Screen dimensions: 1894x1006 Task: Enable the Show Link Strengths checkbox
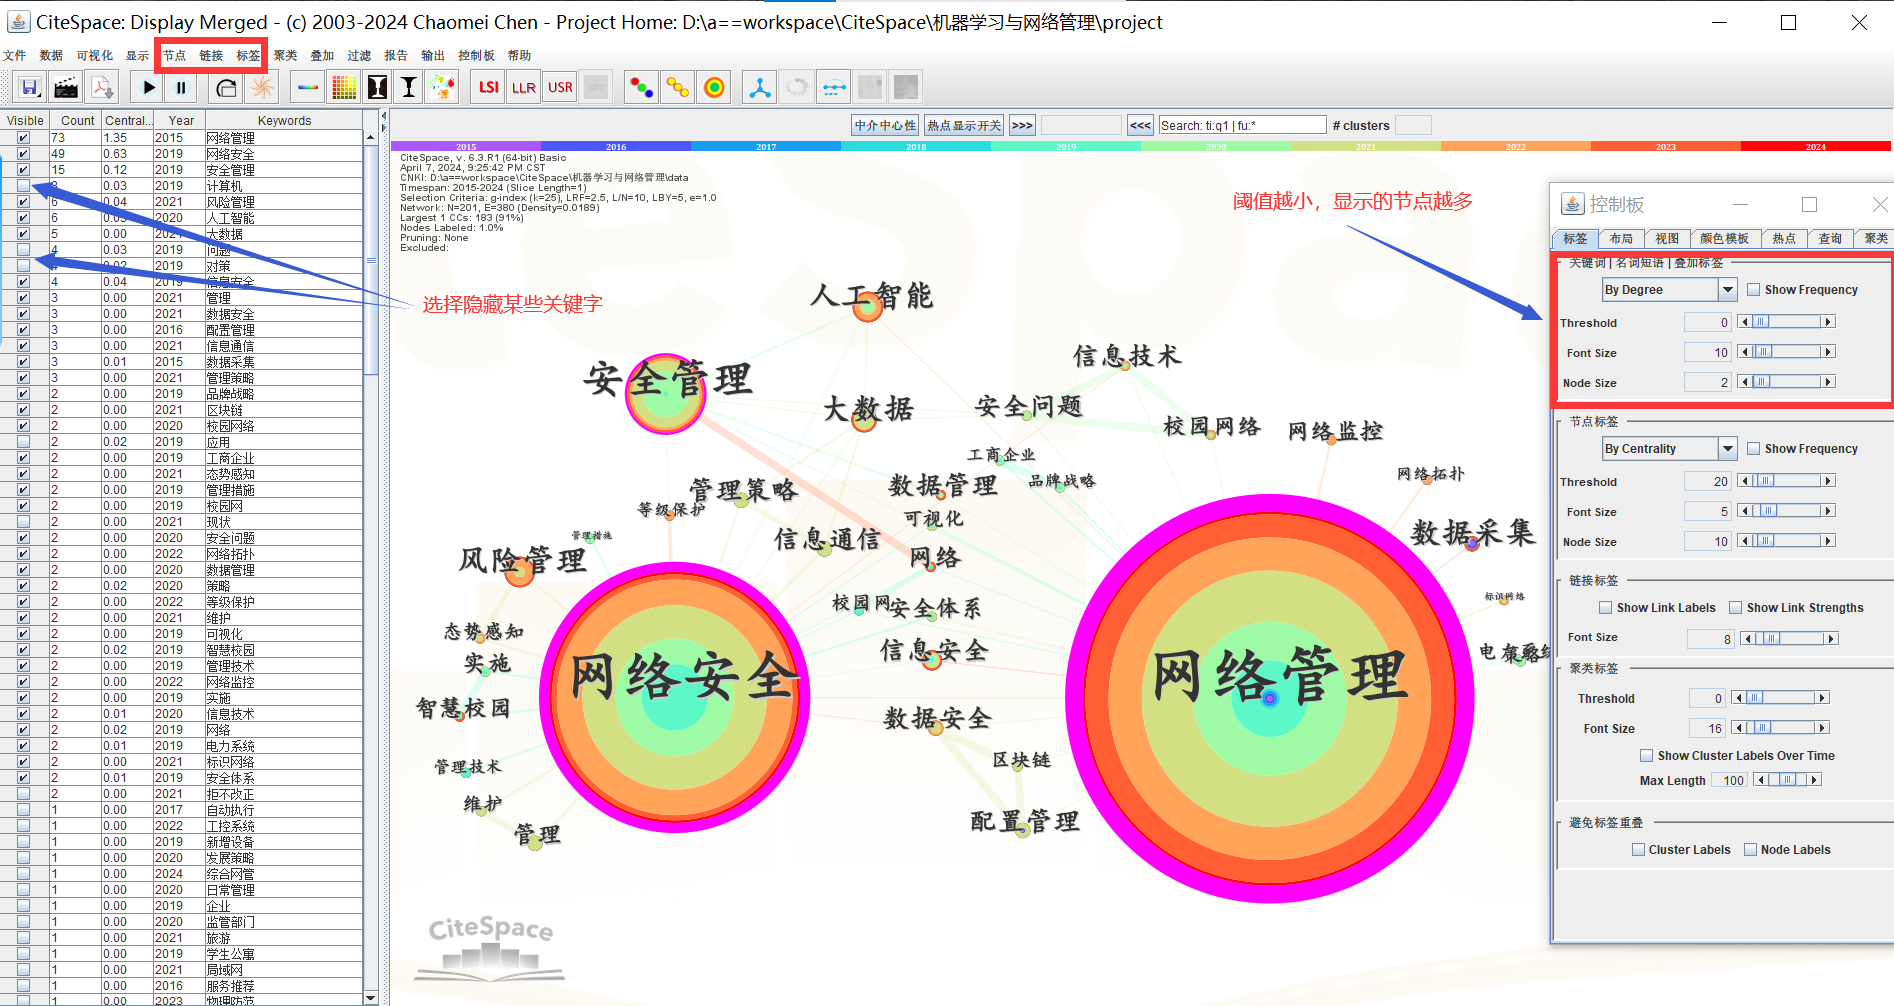tap(1736, 608)
